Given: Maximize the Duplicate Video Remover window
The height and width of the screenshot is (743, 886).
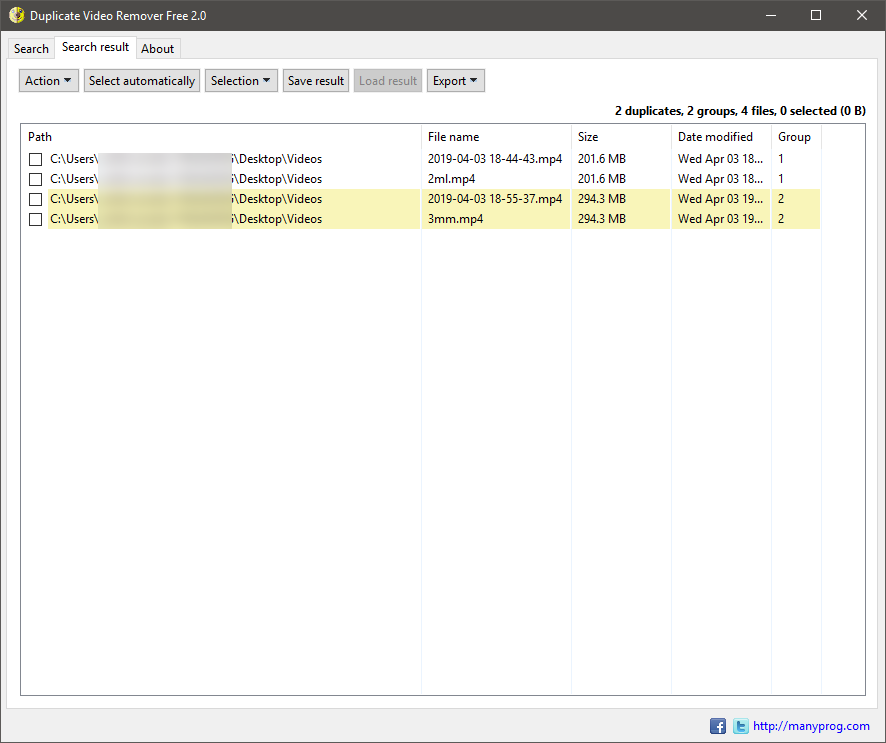Looking at the screenshot, I should [816, 15].
